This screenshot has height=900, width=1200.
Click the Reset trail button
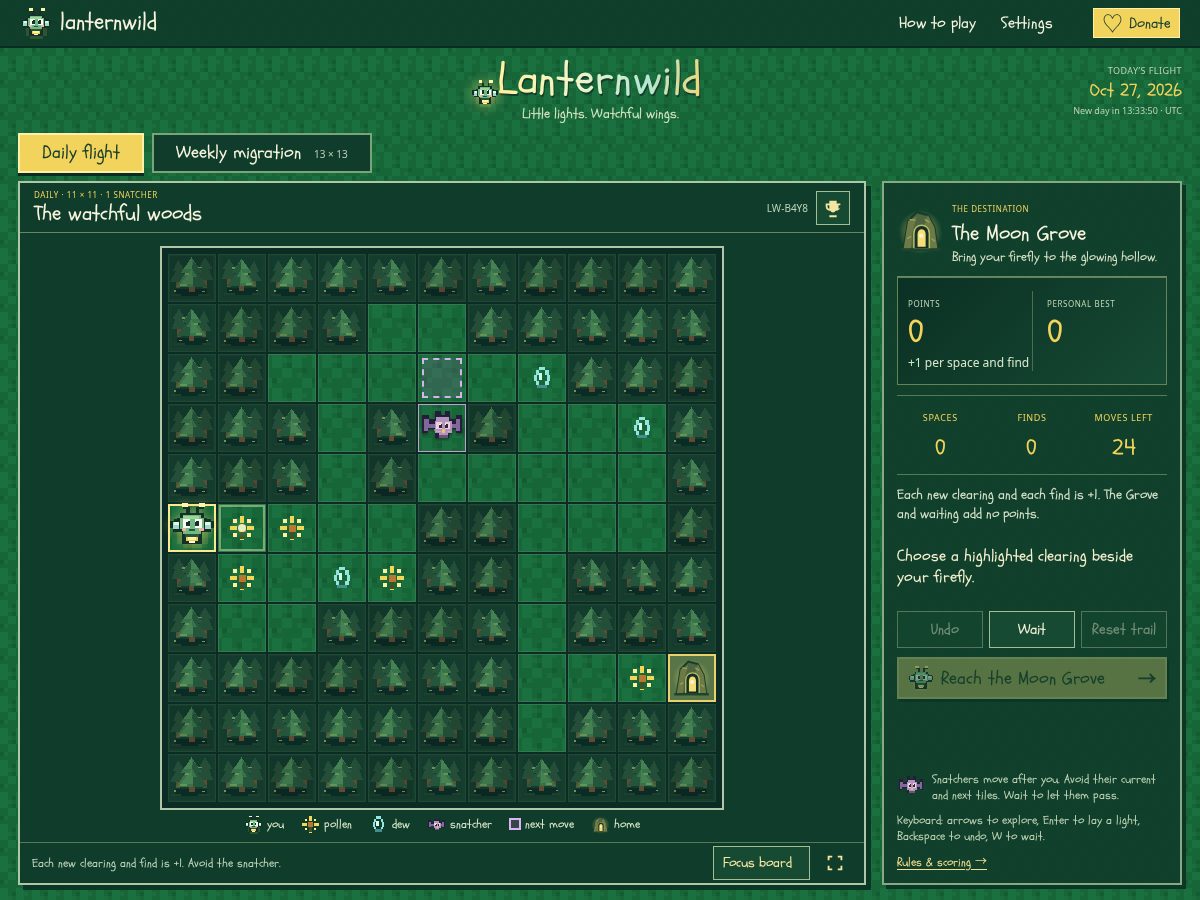1123,629
